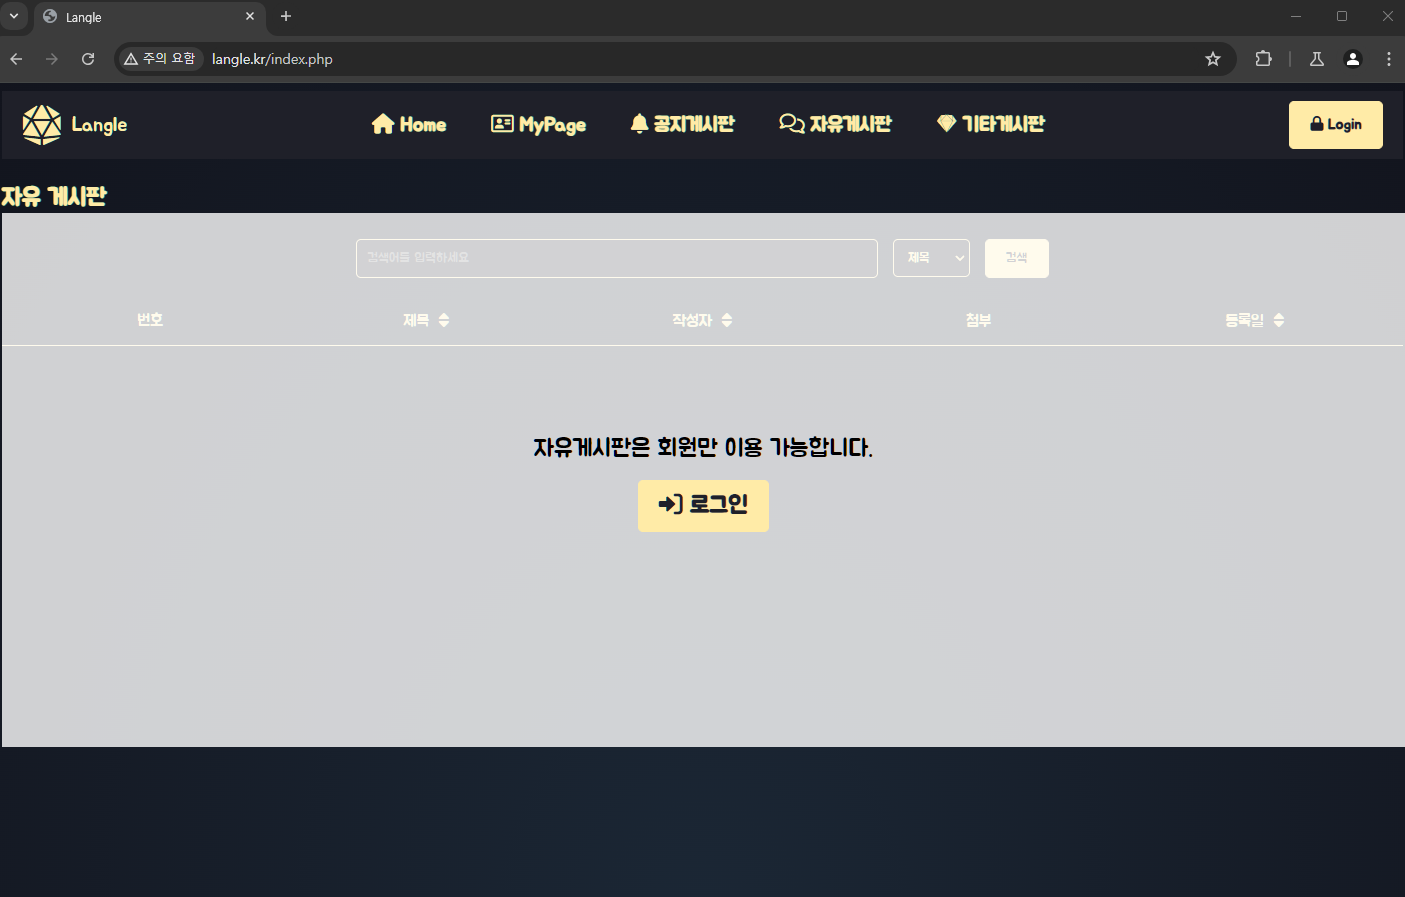Bookmark this page with the star icon
This screenshot has width=1405, height=897.
[x=1213, y=59]
